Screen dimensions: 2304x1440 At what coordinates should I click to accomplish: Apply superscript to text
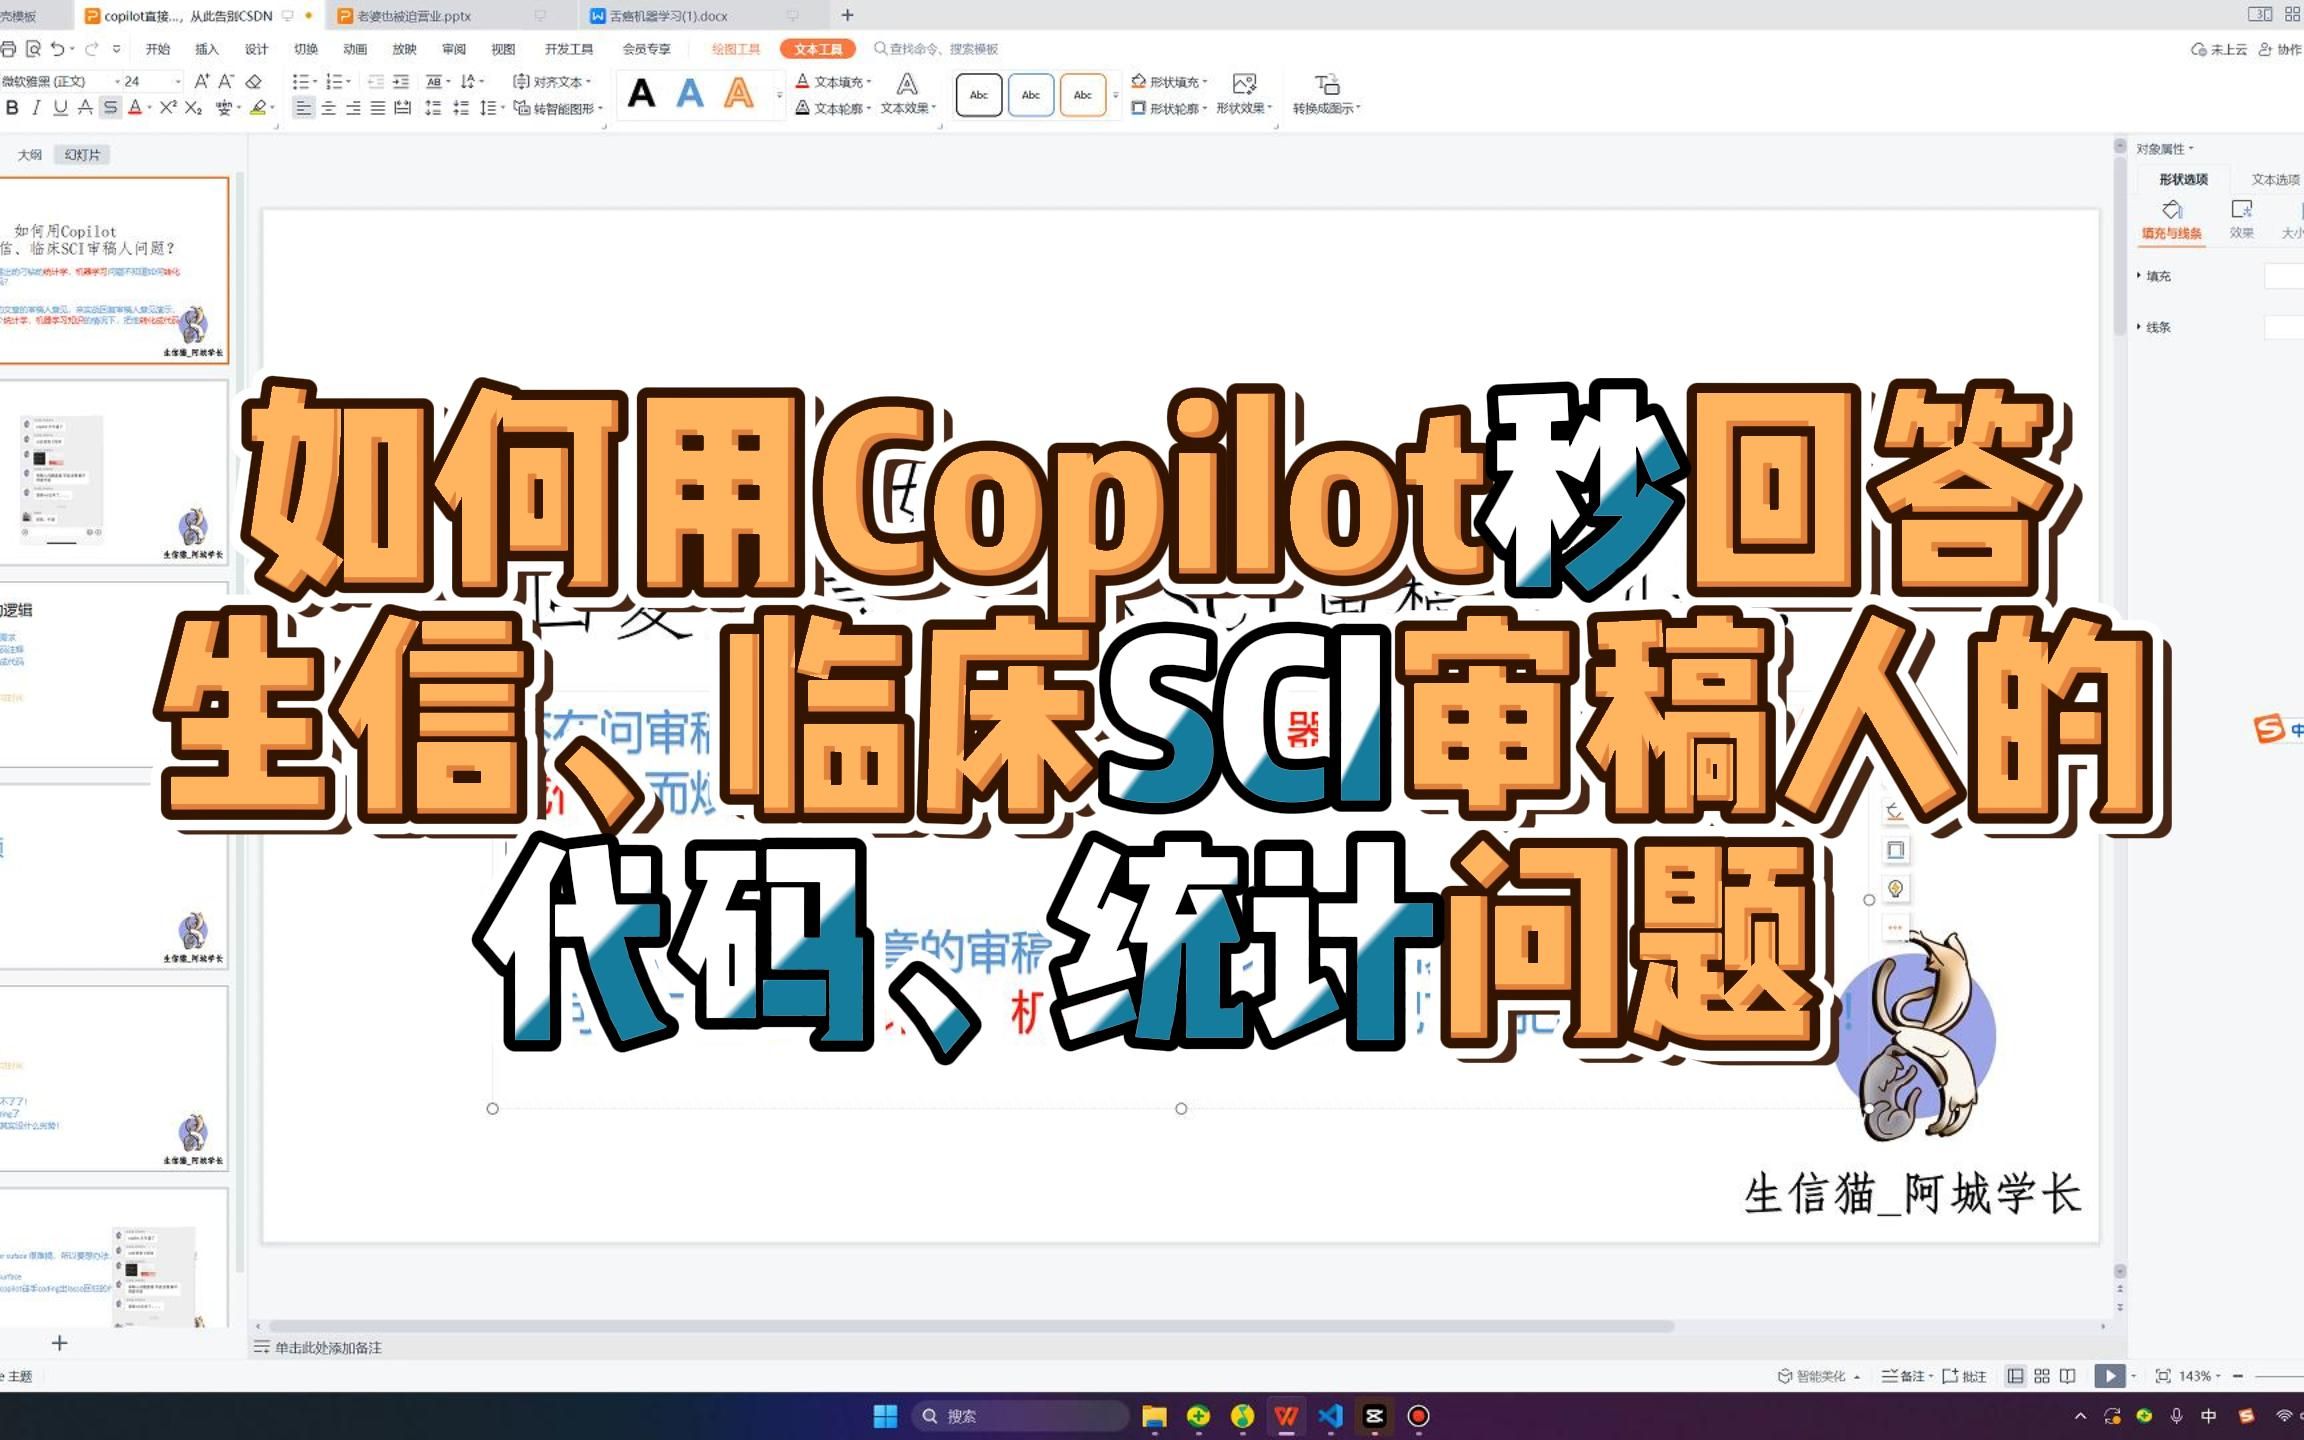point(168,108)
